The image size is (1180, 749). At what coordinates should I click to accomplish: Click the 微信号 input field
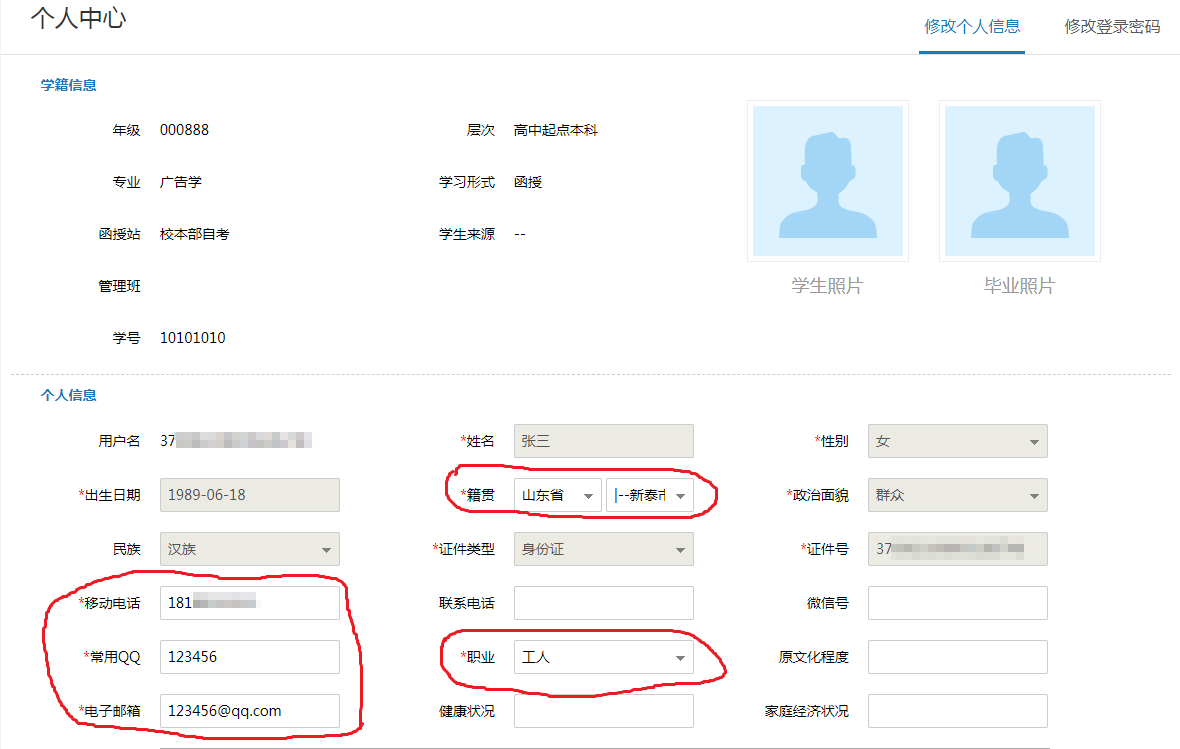[x=957, y=603]
